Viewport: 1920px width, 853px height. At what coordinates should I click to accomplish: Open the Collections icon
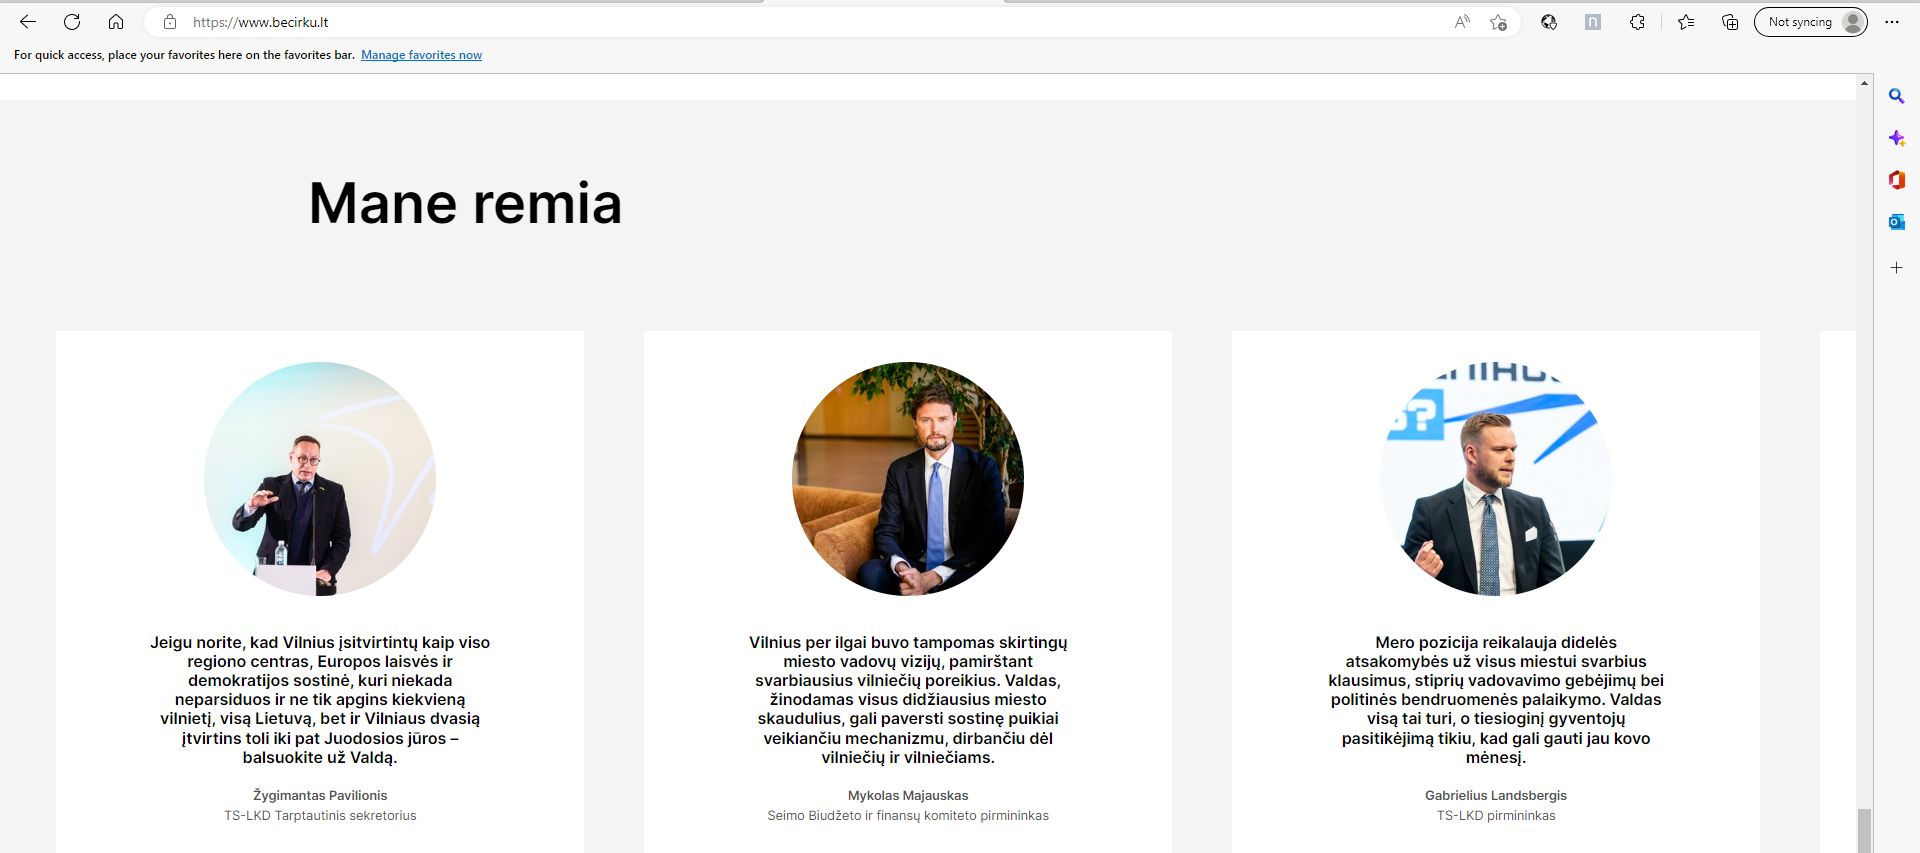coord(1730,22)
